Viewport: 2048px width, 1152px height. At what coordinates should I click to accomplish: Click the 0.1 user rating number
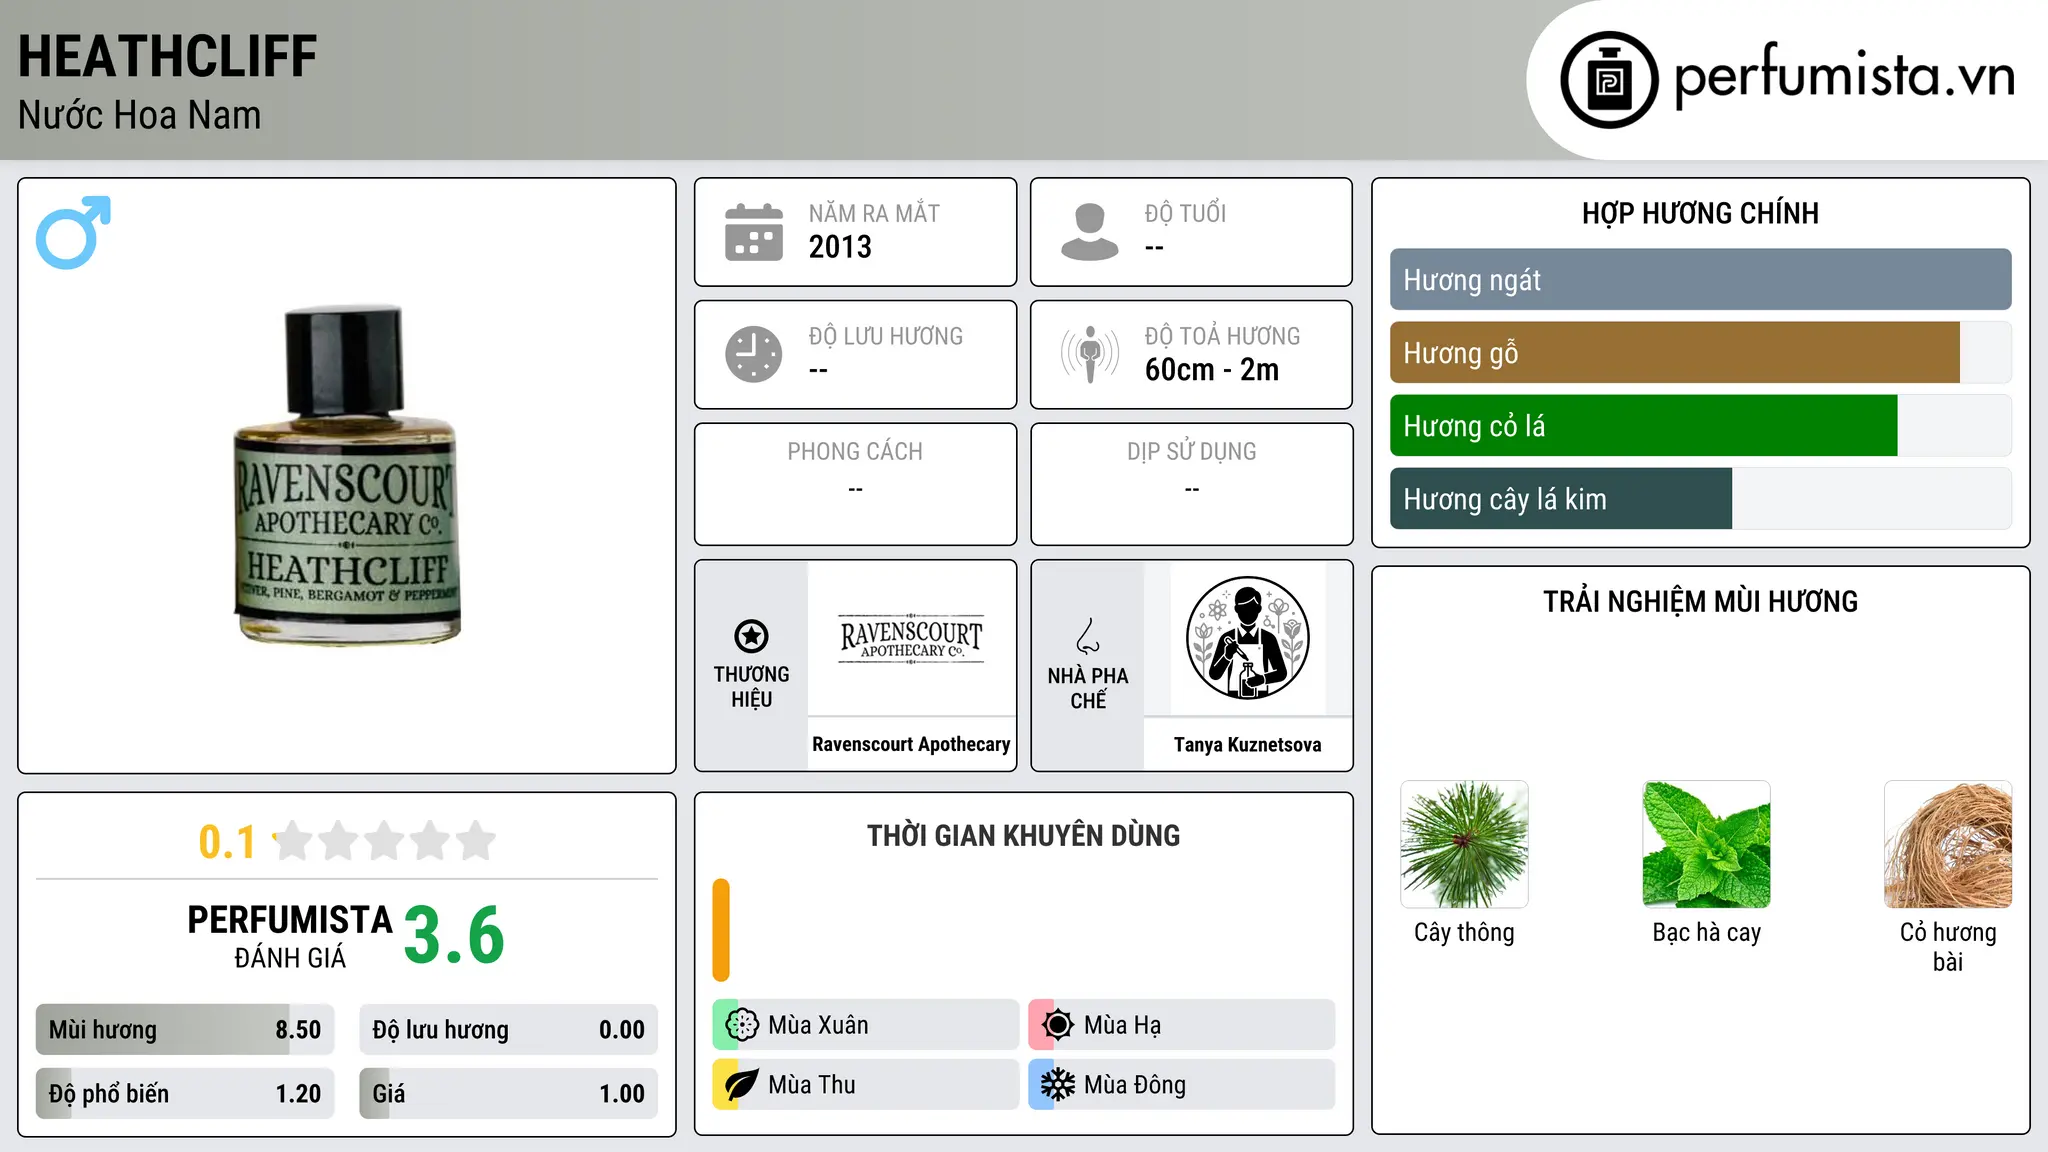tap(227, 842)
